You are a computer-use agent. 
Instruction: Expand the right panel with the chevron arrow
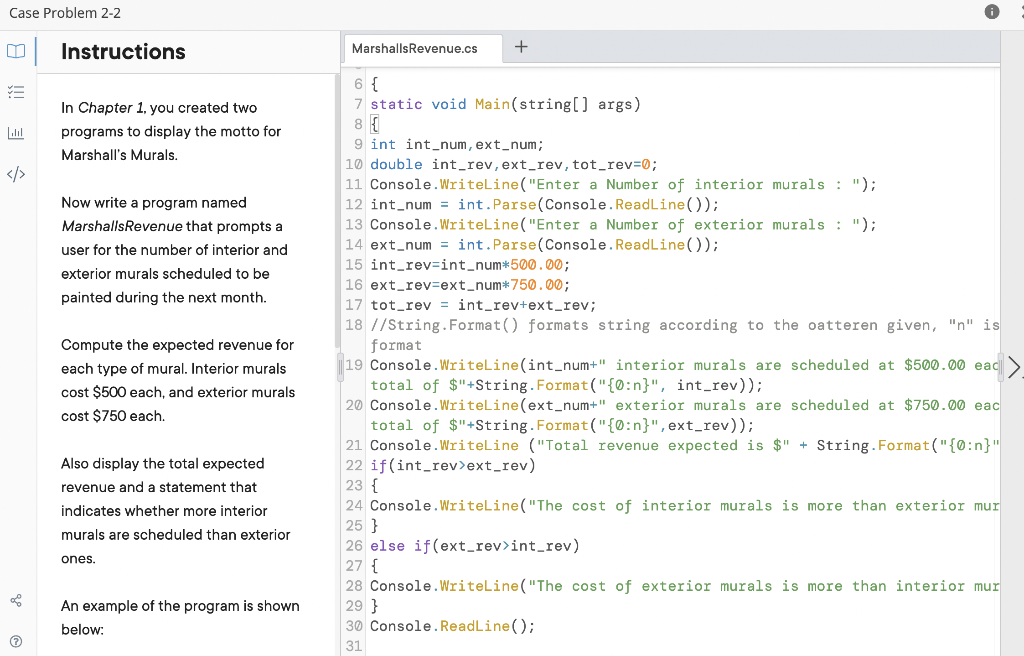click(1014, 368)
